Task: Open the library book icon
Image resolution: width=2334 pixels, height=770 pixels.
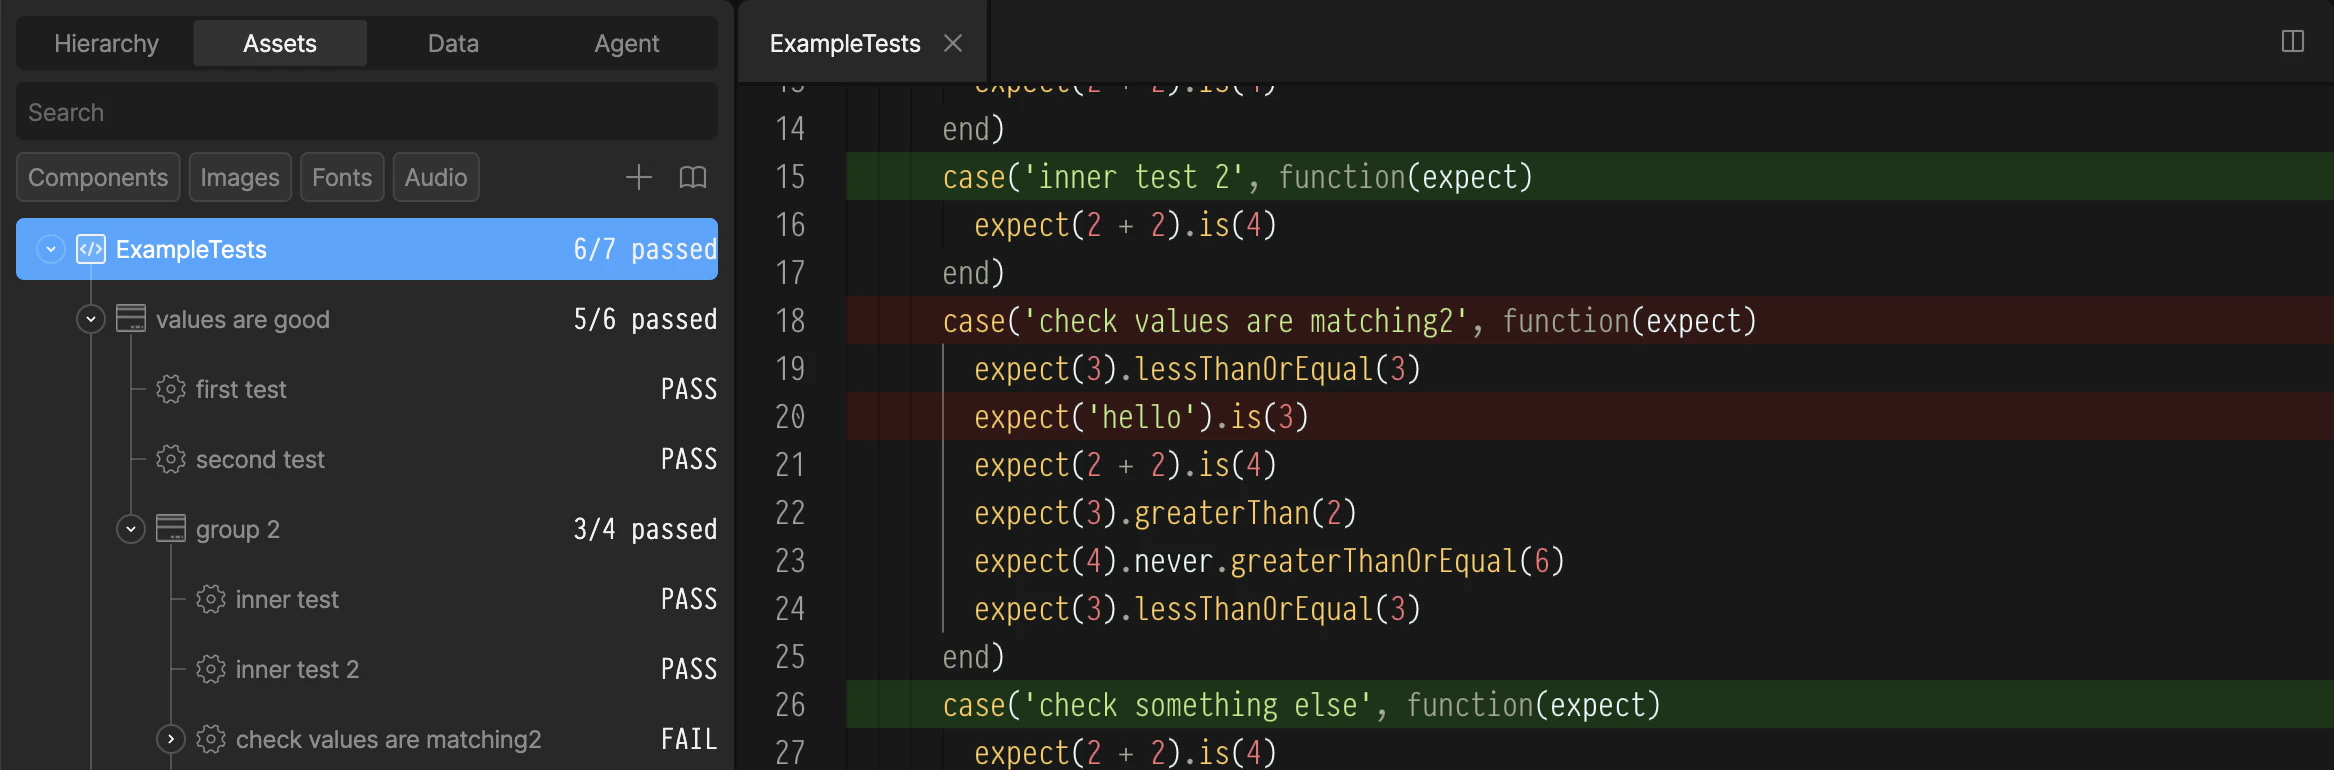Action: pos(693,177)
